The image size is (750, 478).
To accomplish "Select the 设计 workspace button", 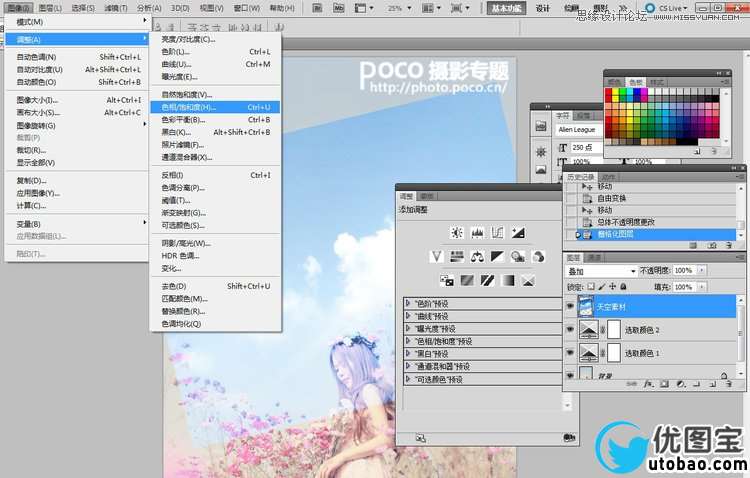I will coord(542,8).
